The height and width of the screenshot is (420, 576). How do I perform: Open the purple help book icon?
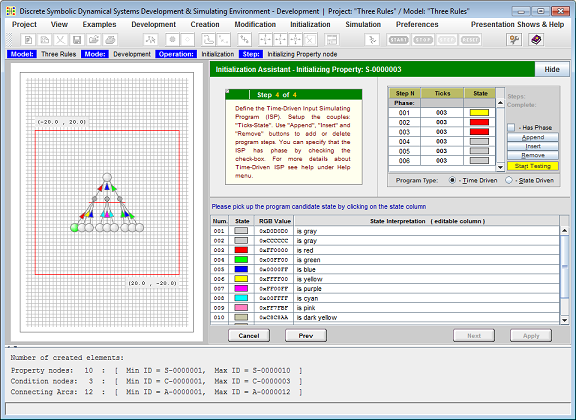[536, 40]
